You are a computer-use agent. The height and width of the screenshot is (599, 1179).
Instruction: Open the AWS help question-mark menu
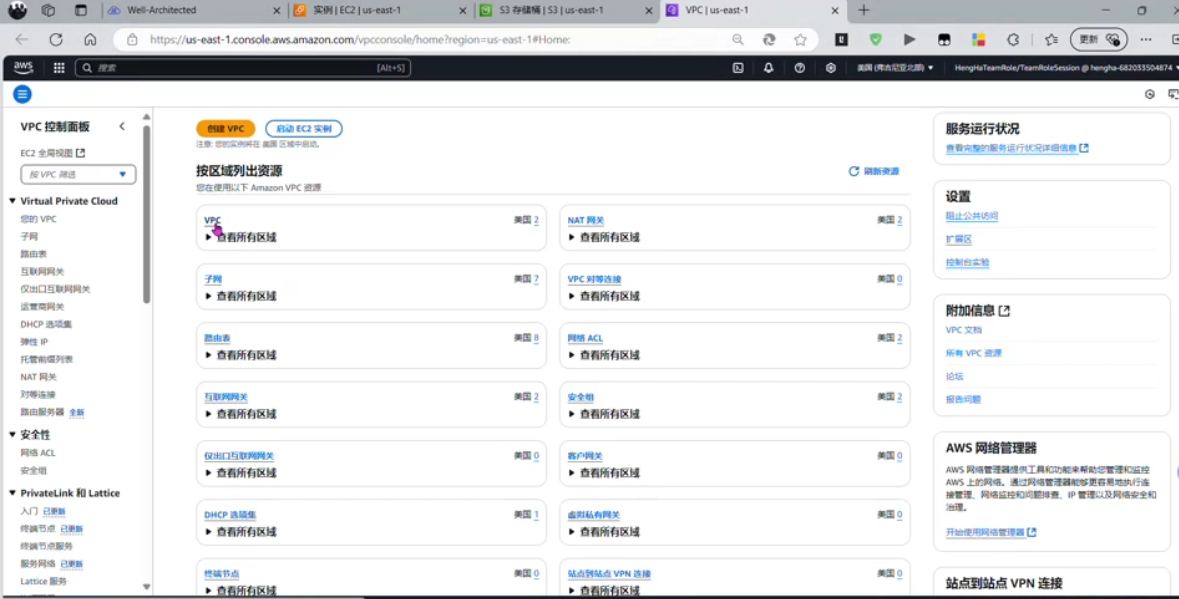pyautogui.click(x=799, y=68)
